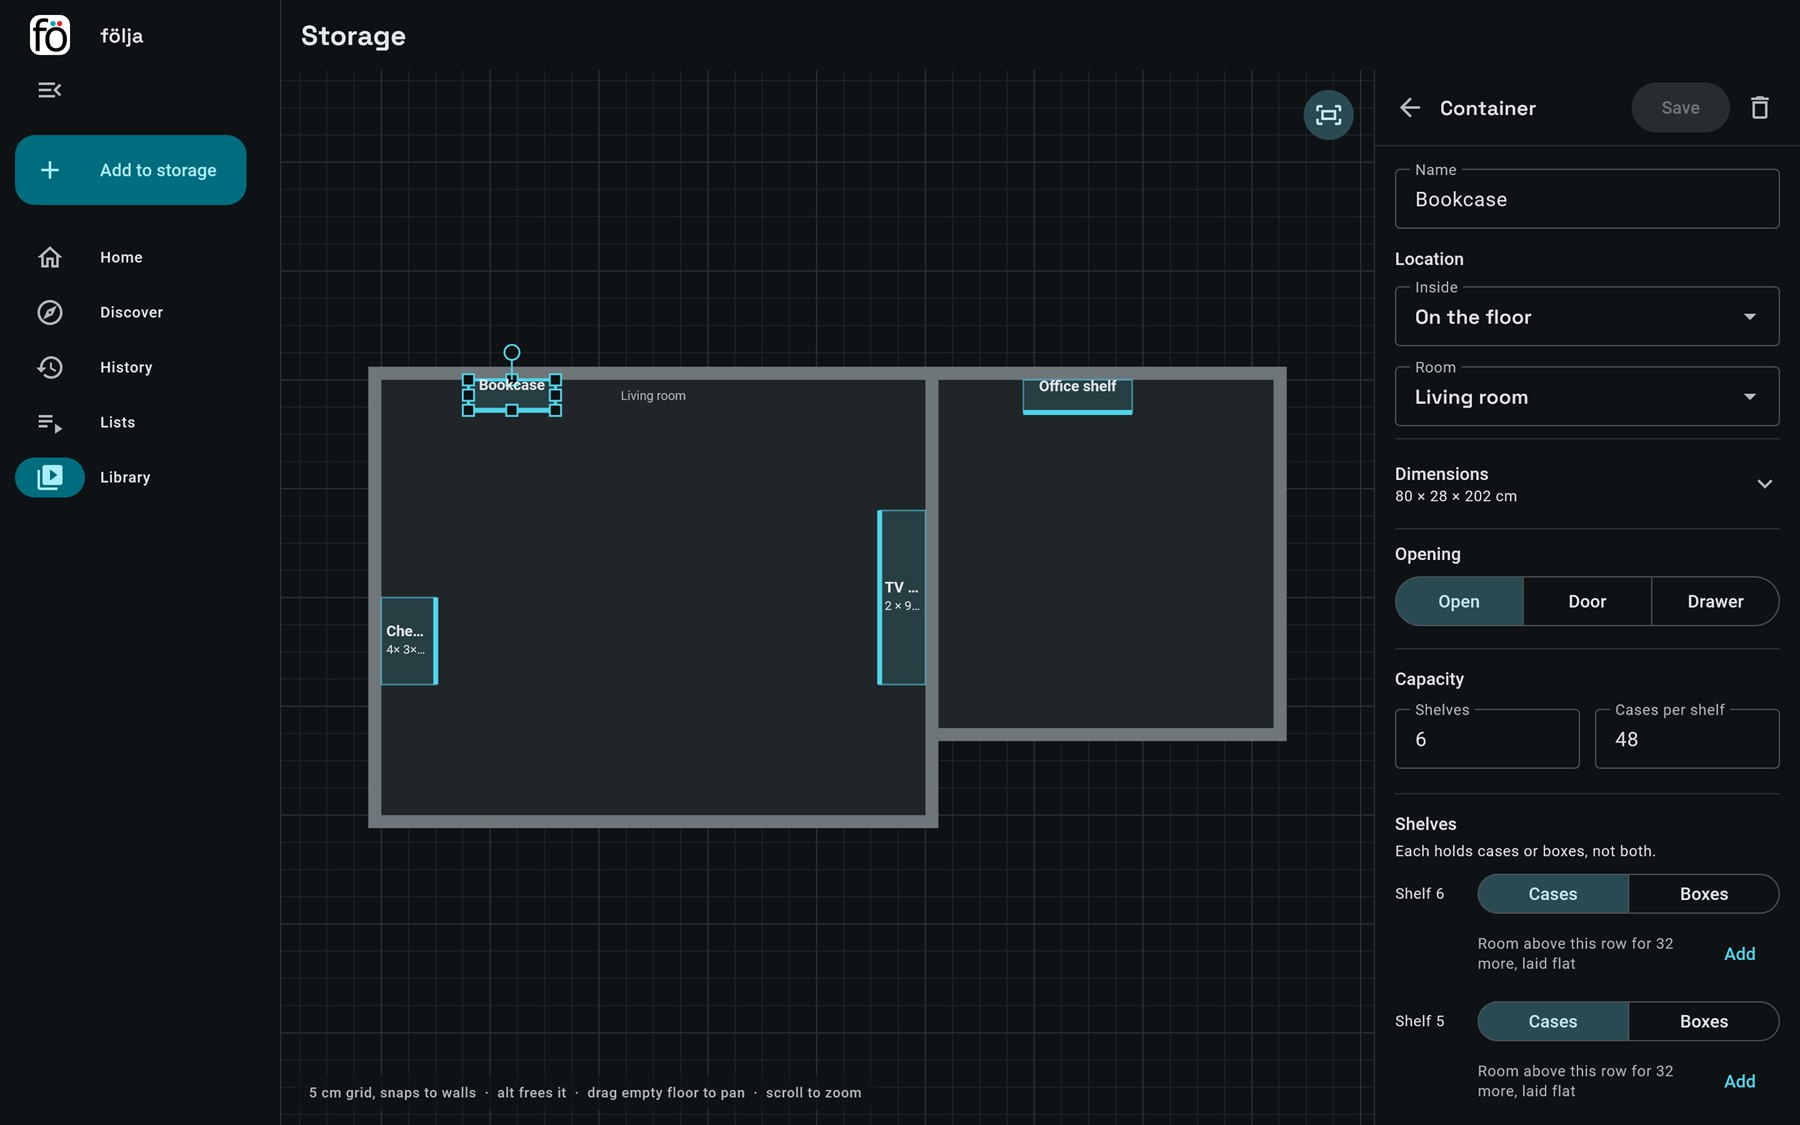
Task: Select the Drawer opening type
Action: 1715,601
